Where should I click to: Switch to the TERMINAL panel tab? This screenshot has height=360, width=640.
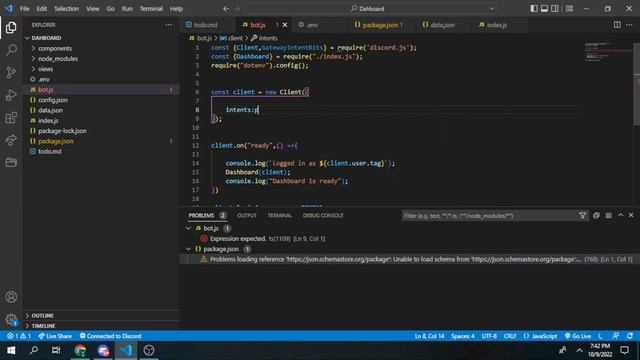[280, 216]
